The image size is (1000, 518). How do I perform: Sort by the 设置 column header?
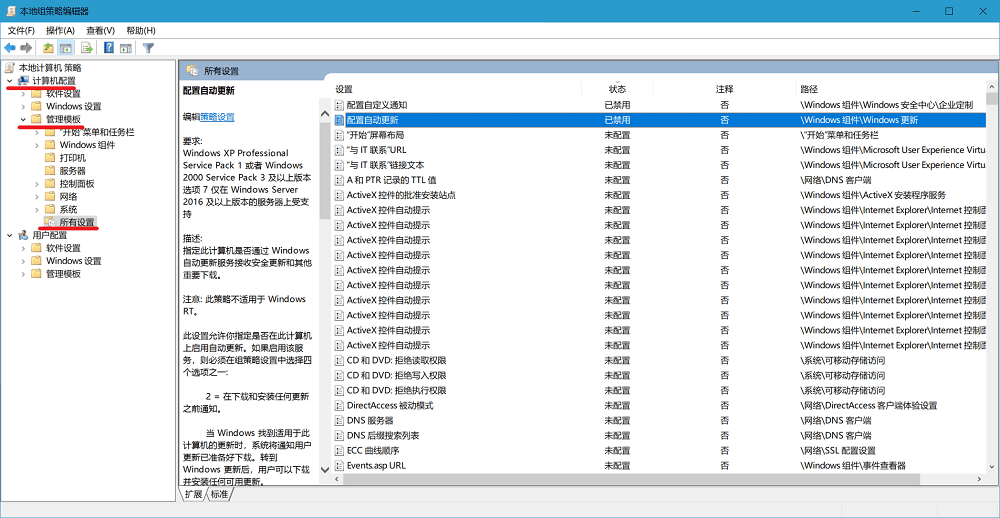(457, 89)
